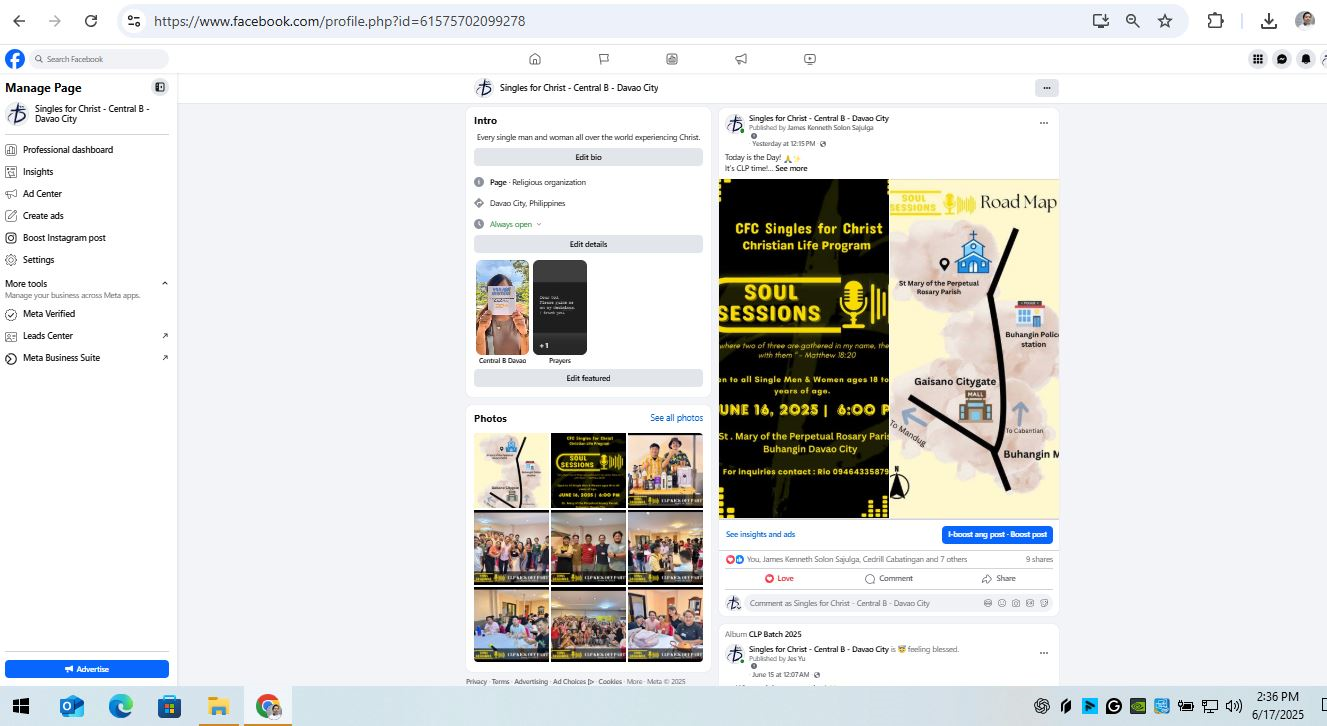This screenshot has width=1327, height=726.
Task: Open the three-dot menu on the feeling blessed post
Action: coord(1044,653)
